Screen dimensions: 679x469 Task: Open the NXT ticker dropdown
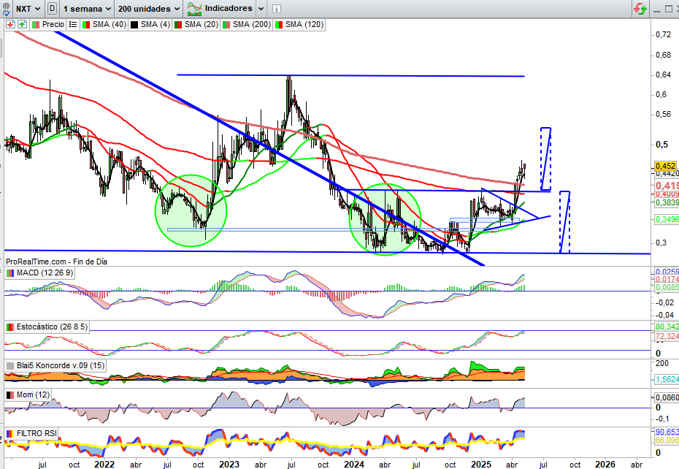coord(28,9)
